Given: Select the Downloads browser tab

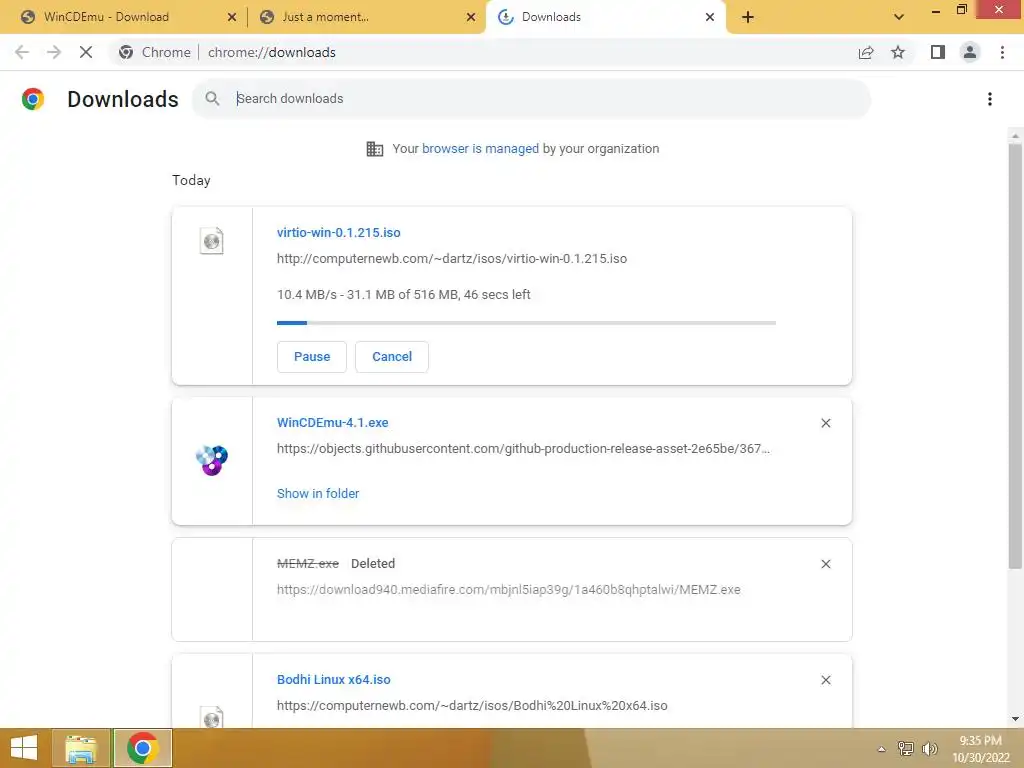Looking at the screenshot, I should [604, 17].
